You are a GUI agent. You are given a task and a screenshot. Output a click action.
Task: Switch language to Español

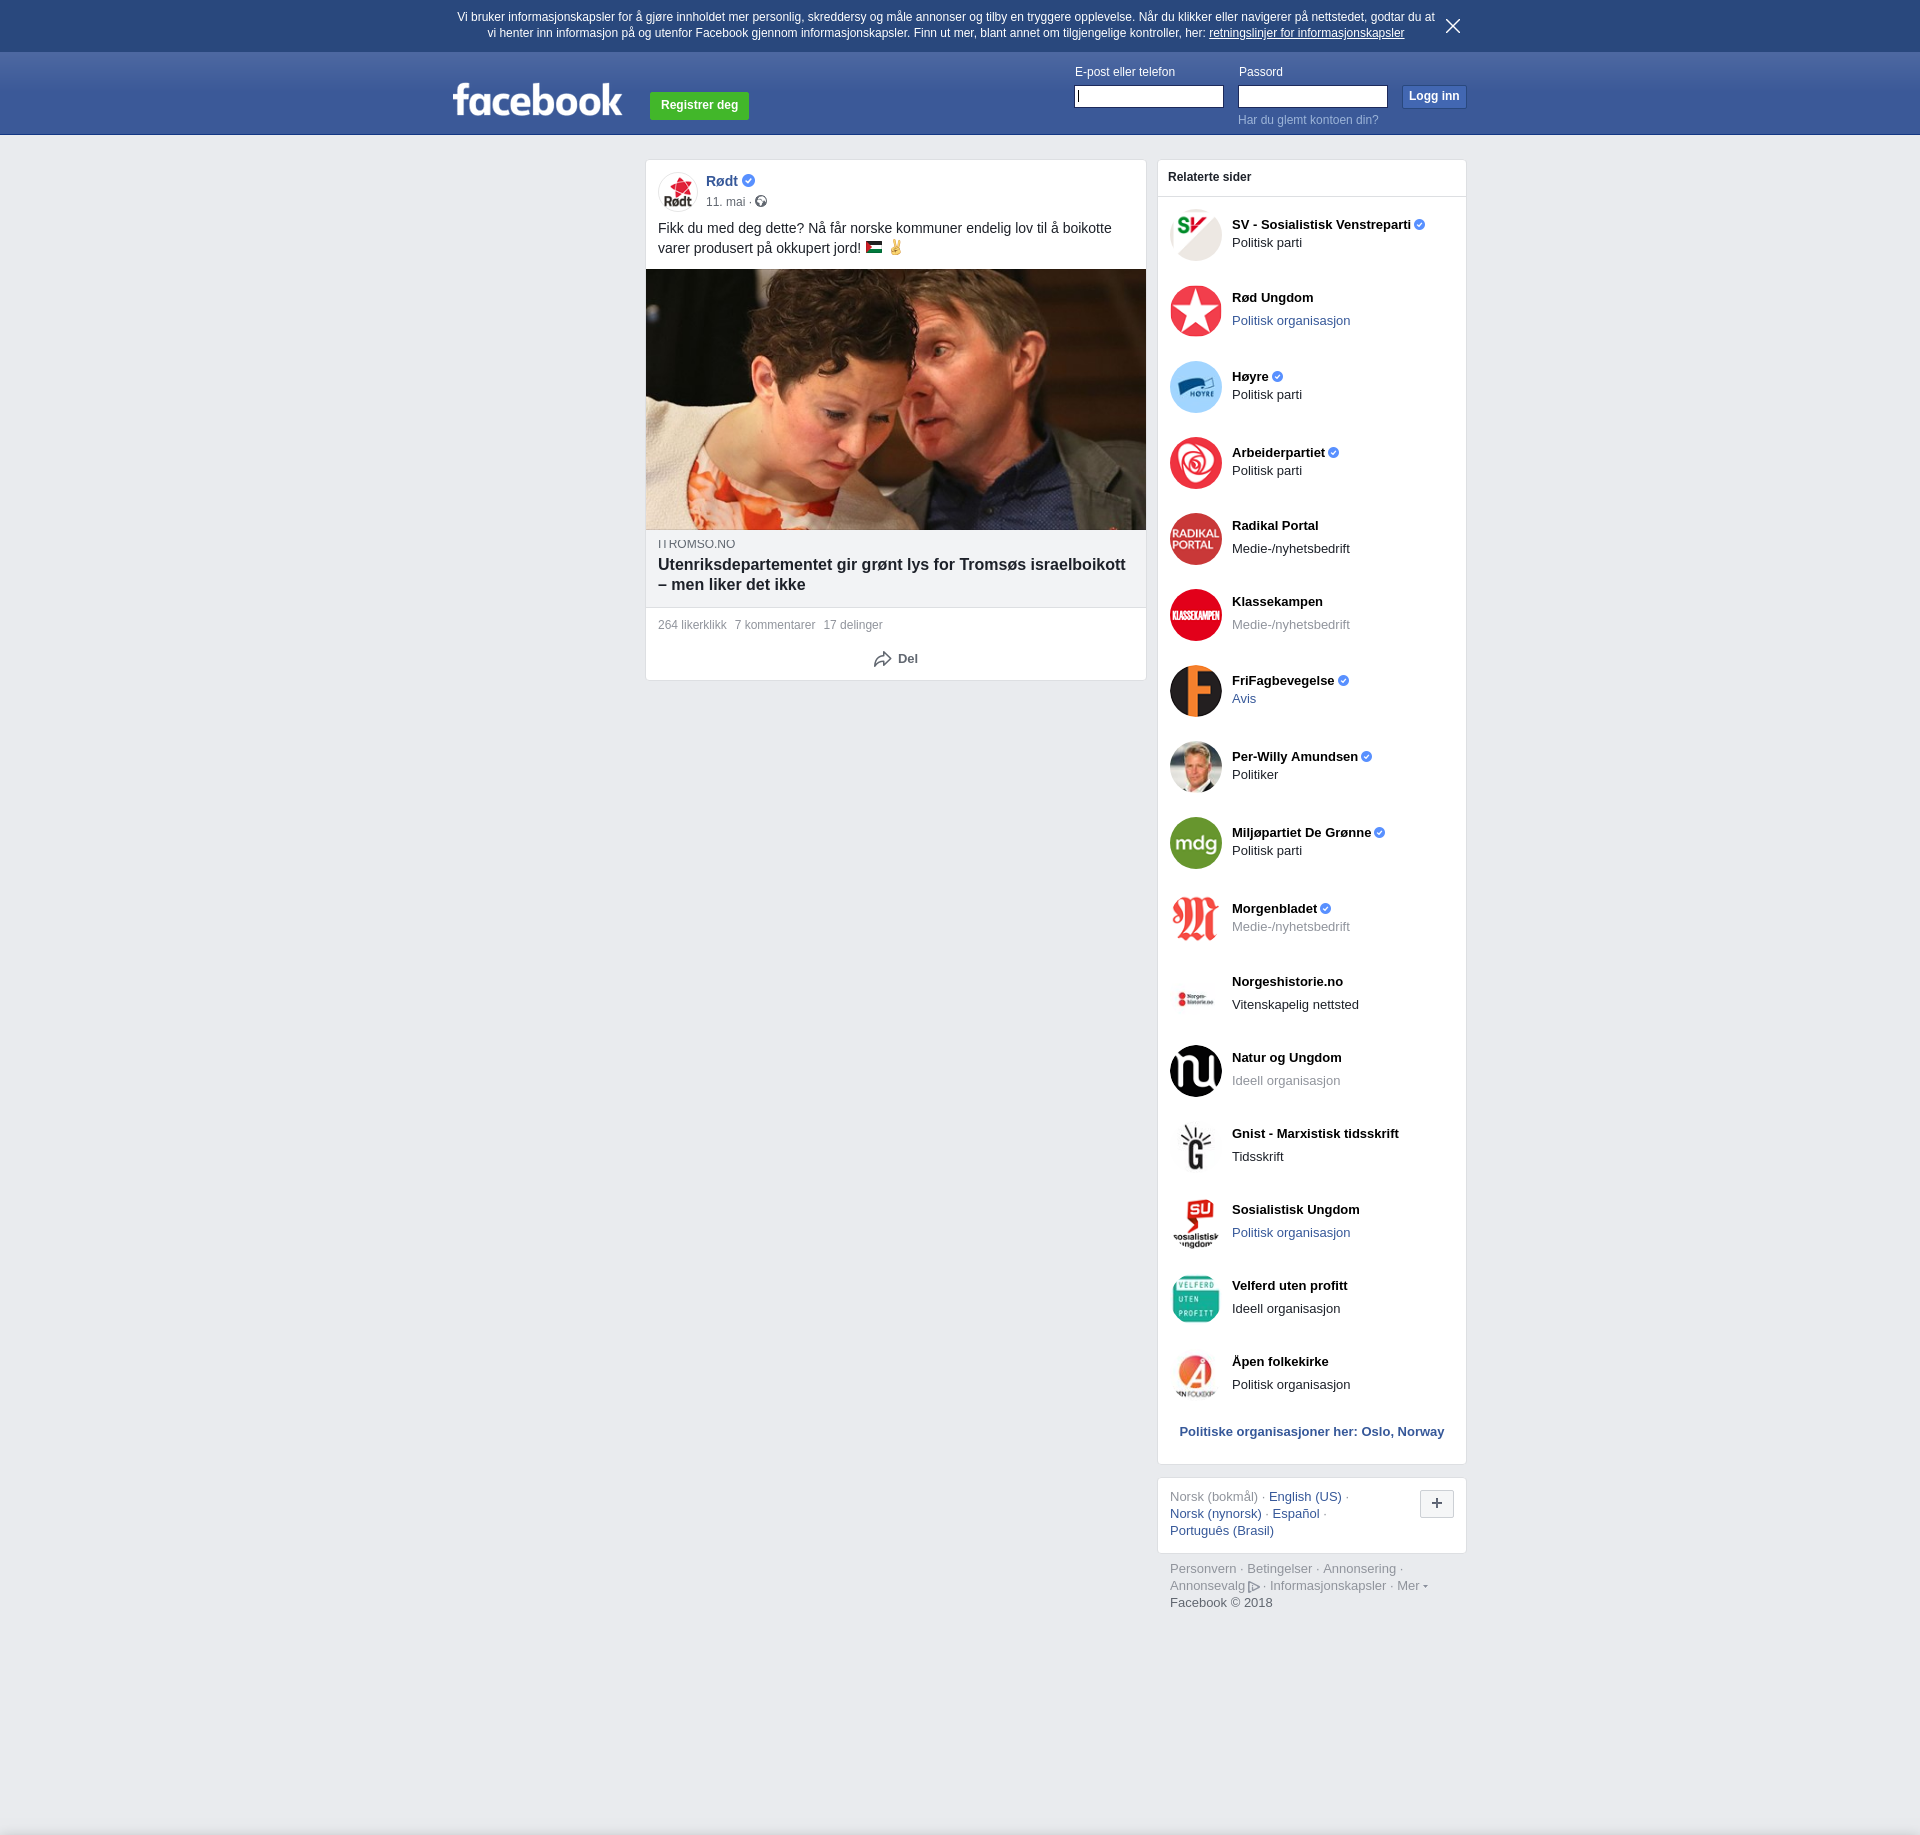(1296, 1514)
